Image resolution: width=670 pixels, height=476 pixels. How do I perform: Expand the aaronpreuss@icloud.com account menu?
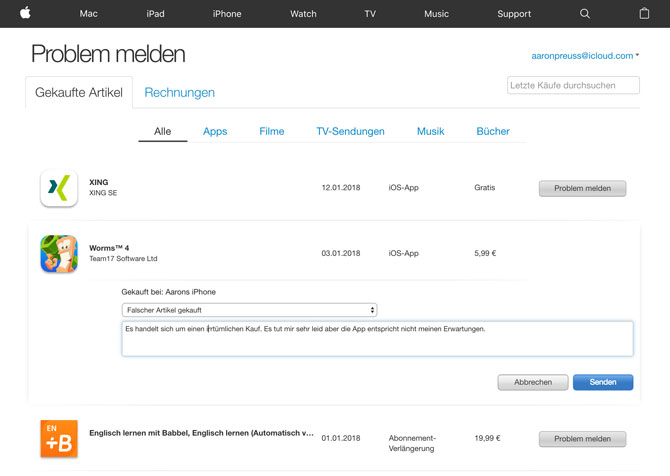[x=585, y=56]
